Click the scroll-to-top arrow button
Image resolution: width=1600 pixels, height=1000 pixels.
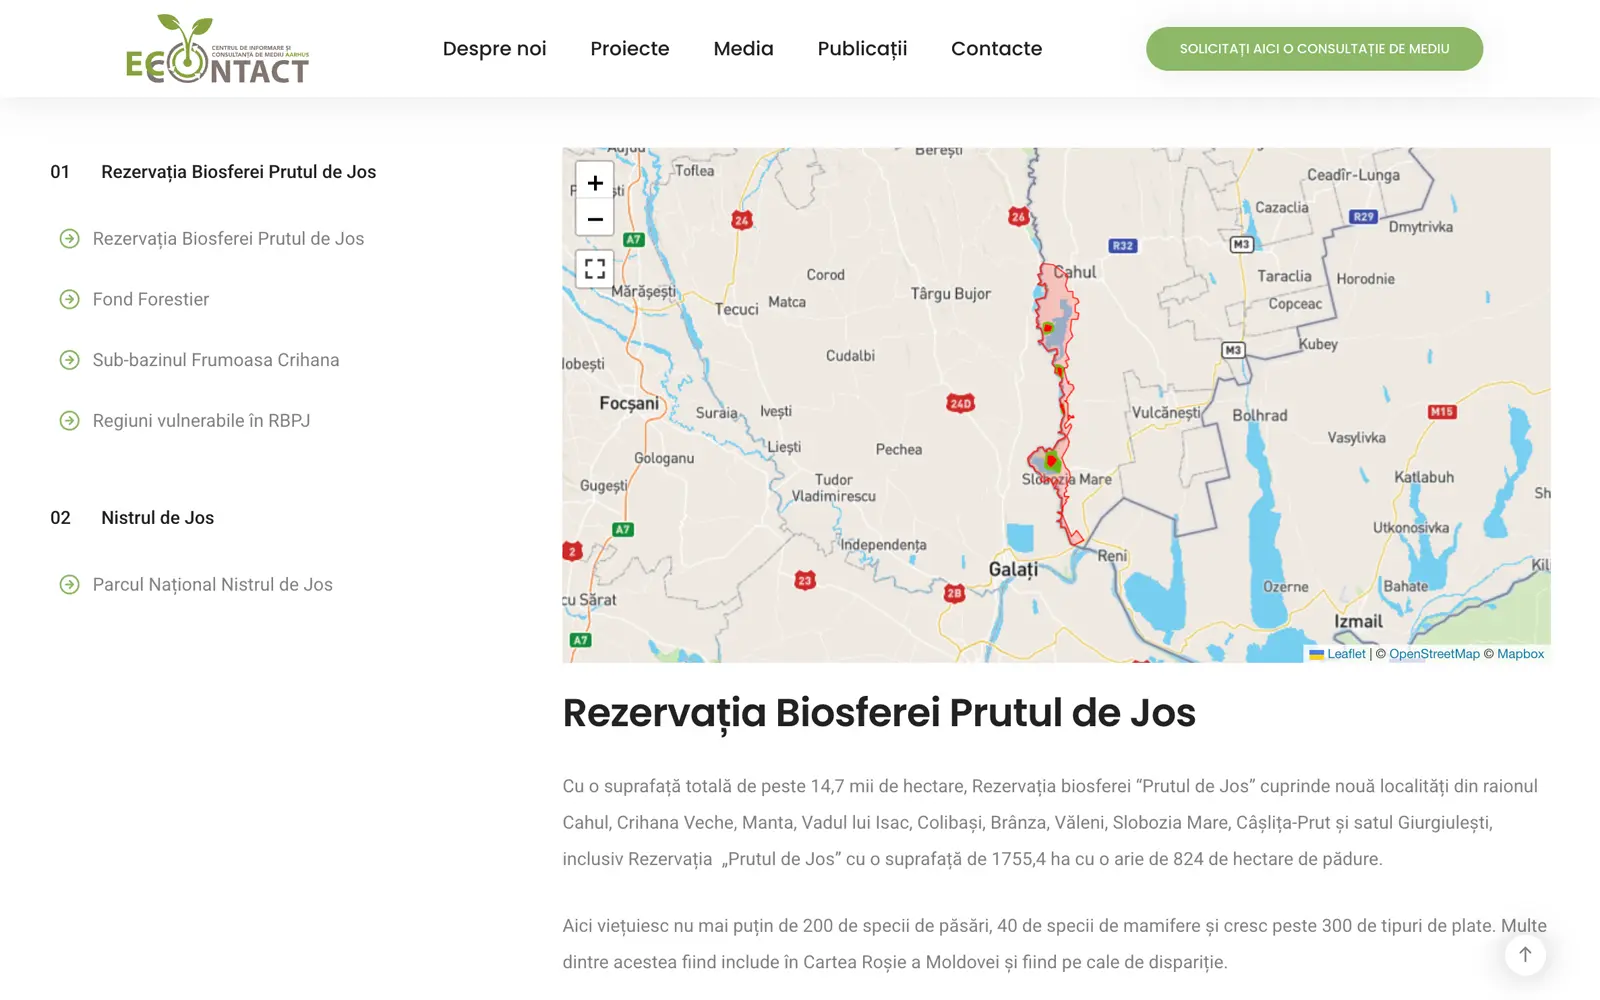click(x=1525, y=954)
